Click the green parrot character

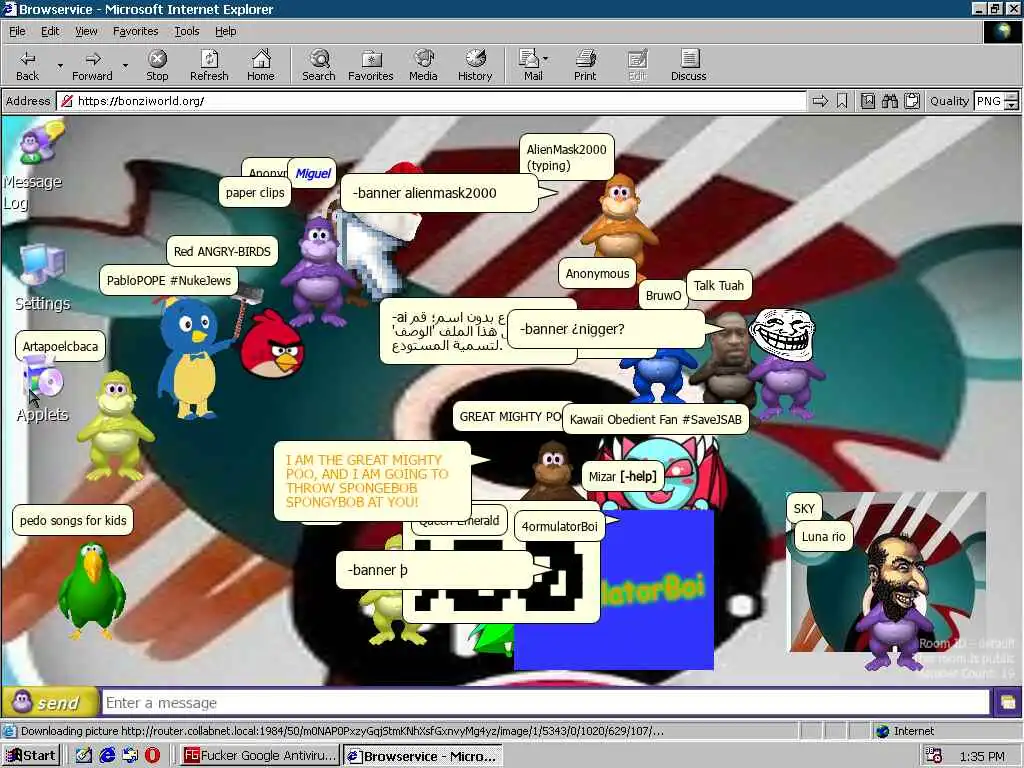point(91,591)
